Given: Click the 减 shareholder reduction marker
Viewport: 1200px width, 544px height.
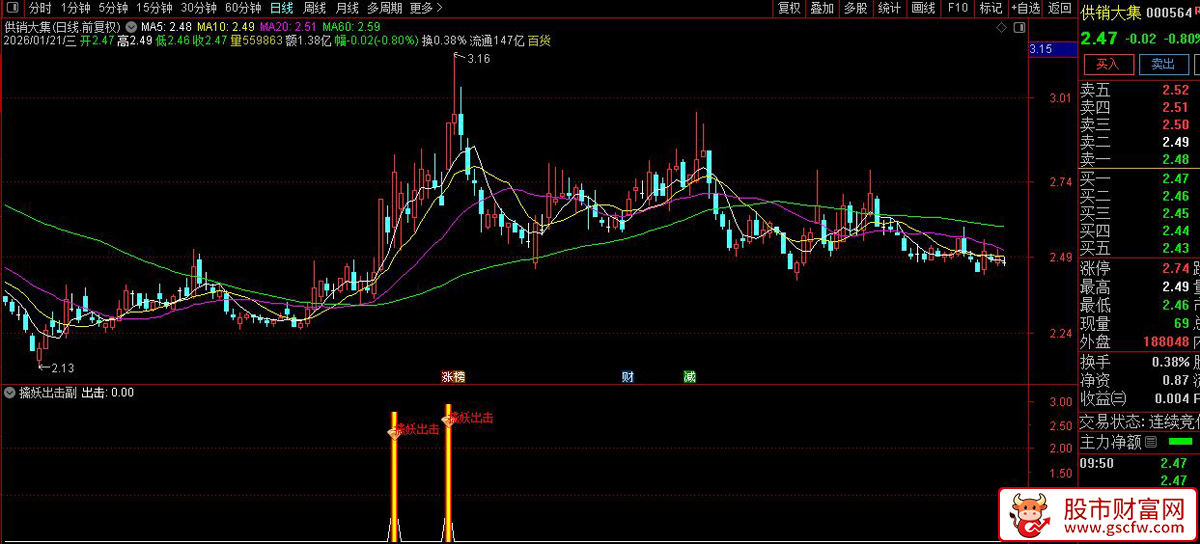Looking at the screenshot, I should [689, 377].
